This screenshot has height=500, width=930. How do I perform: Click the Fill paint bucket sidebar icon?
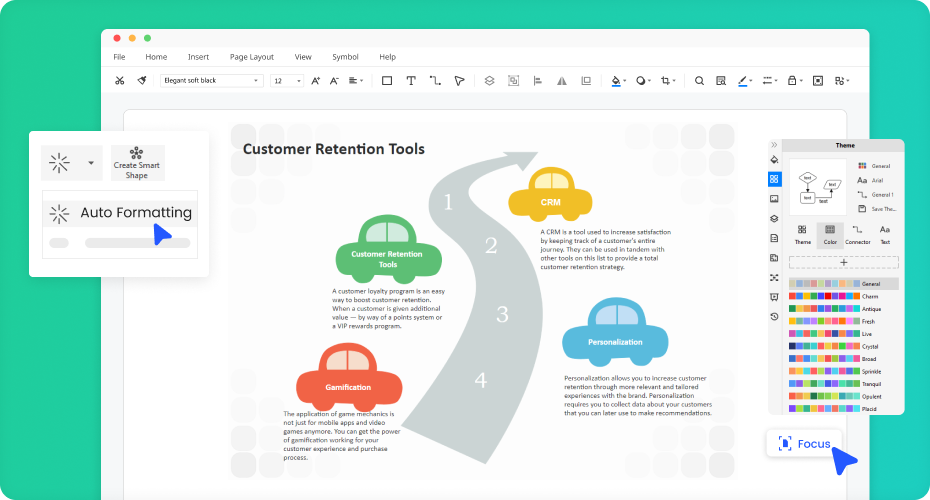(x=774, y=159)
